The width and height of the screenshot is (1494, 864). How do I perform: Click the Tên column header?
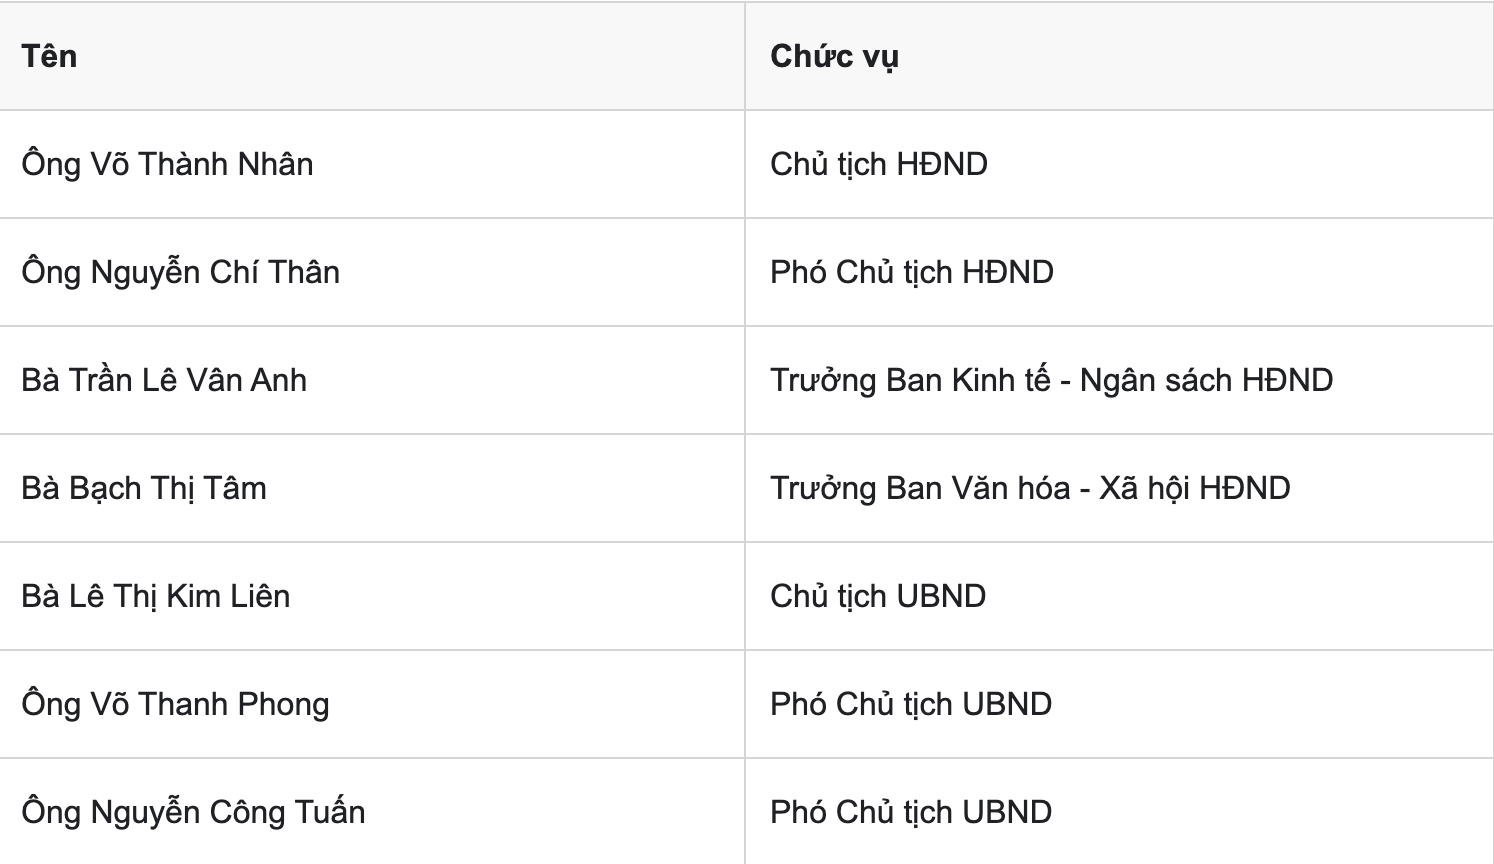pos(49,56)
